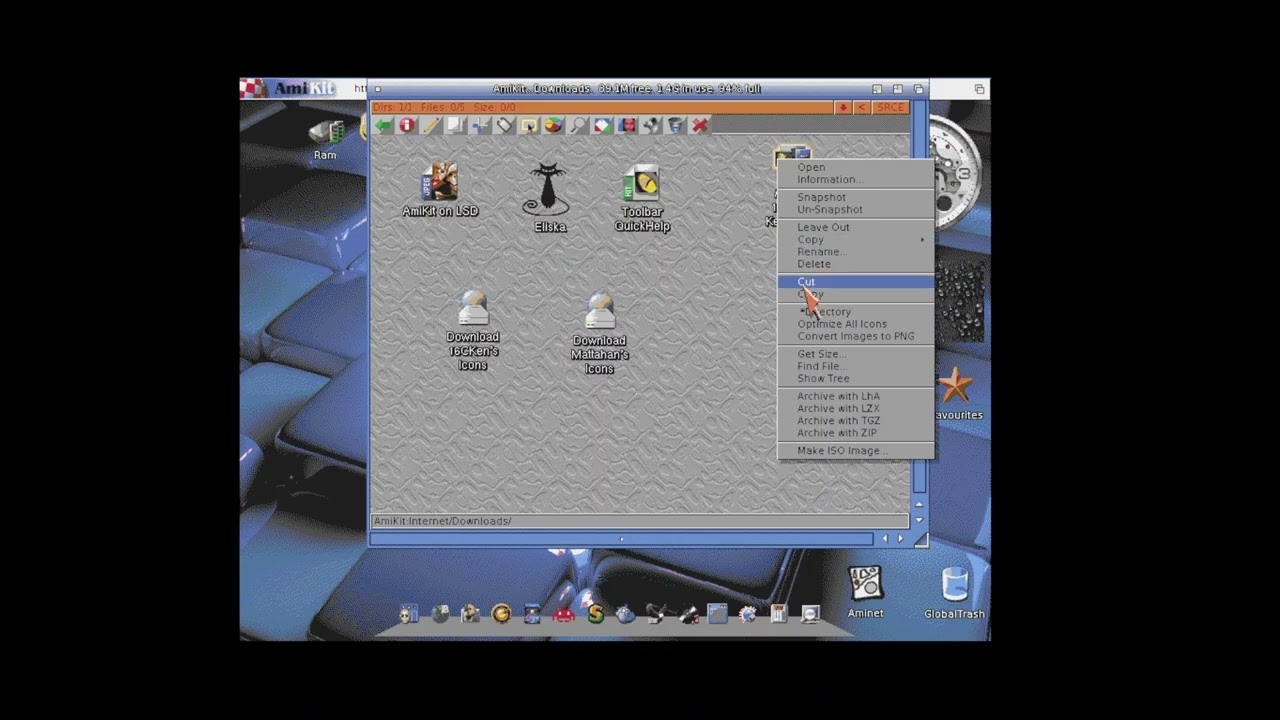Open the Favourites star desktop icon

tap(958, 393)
